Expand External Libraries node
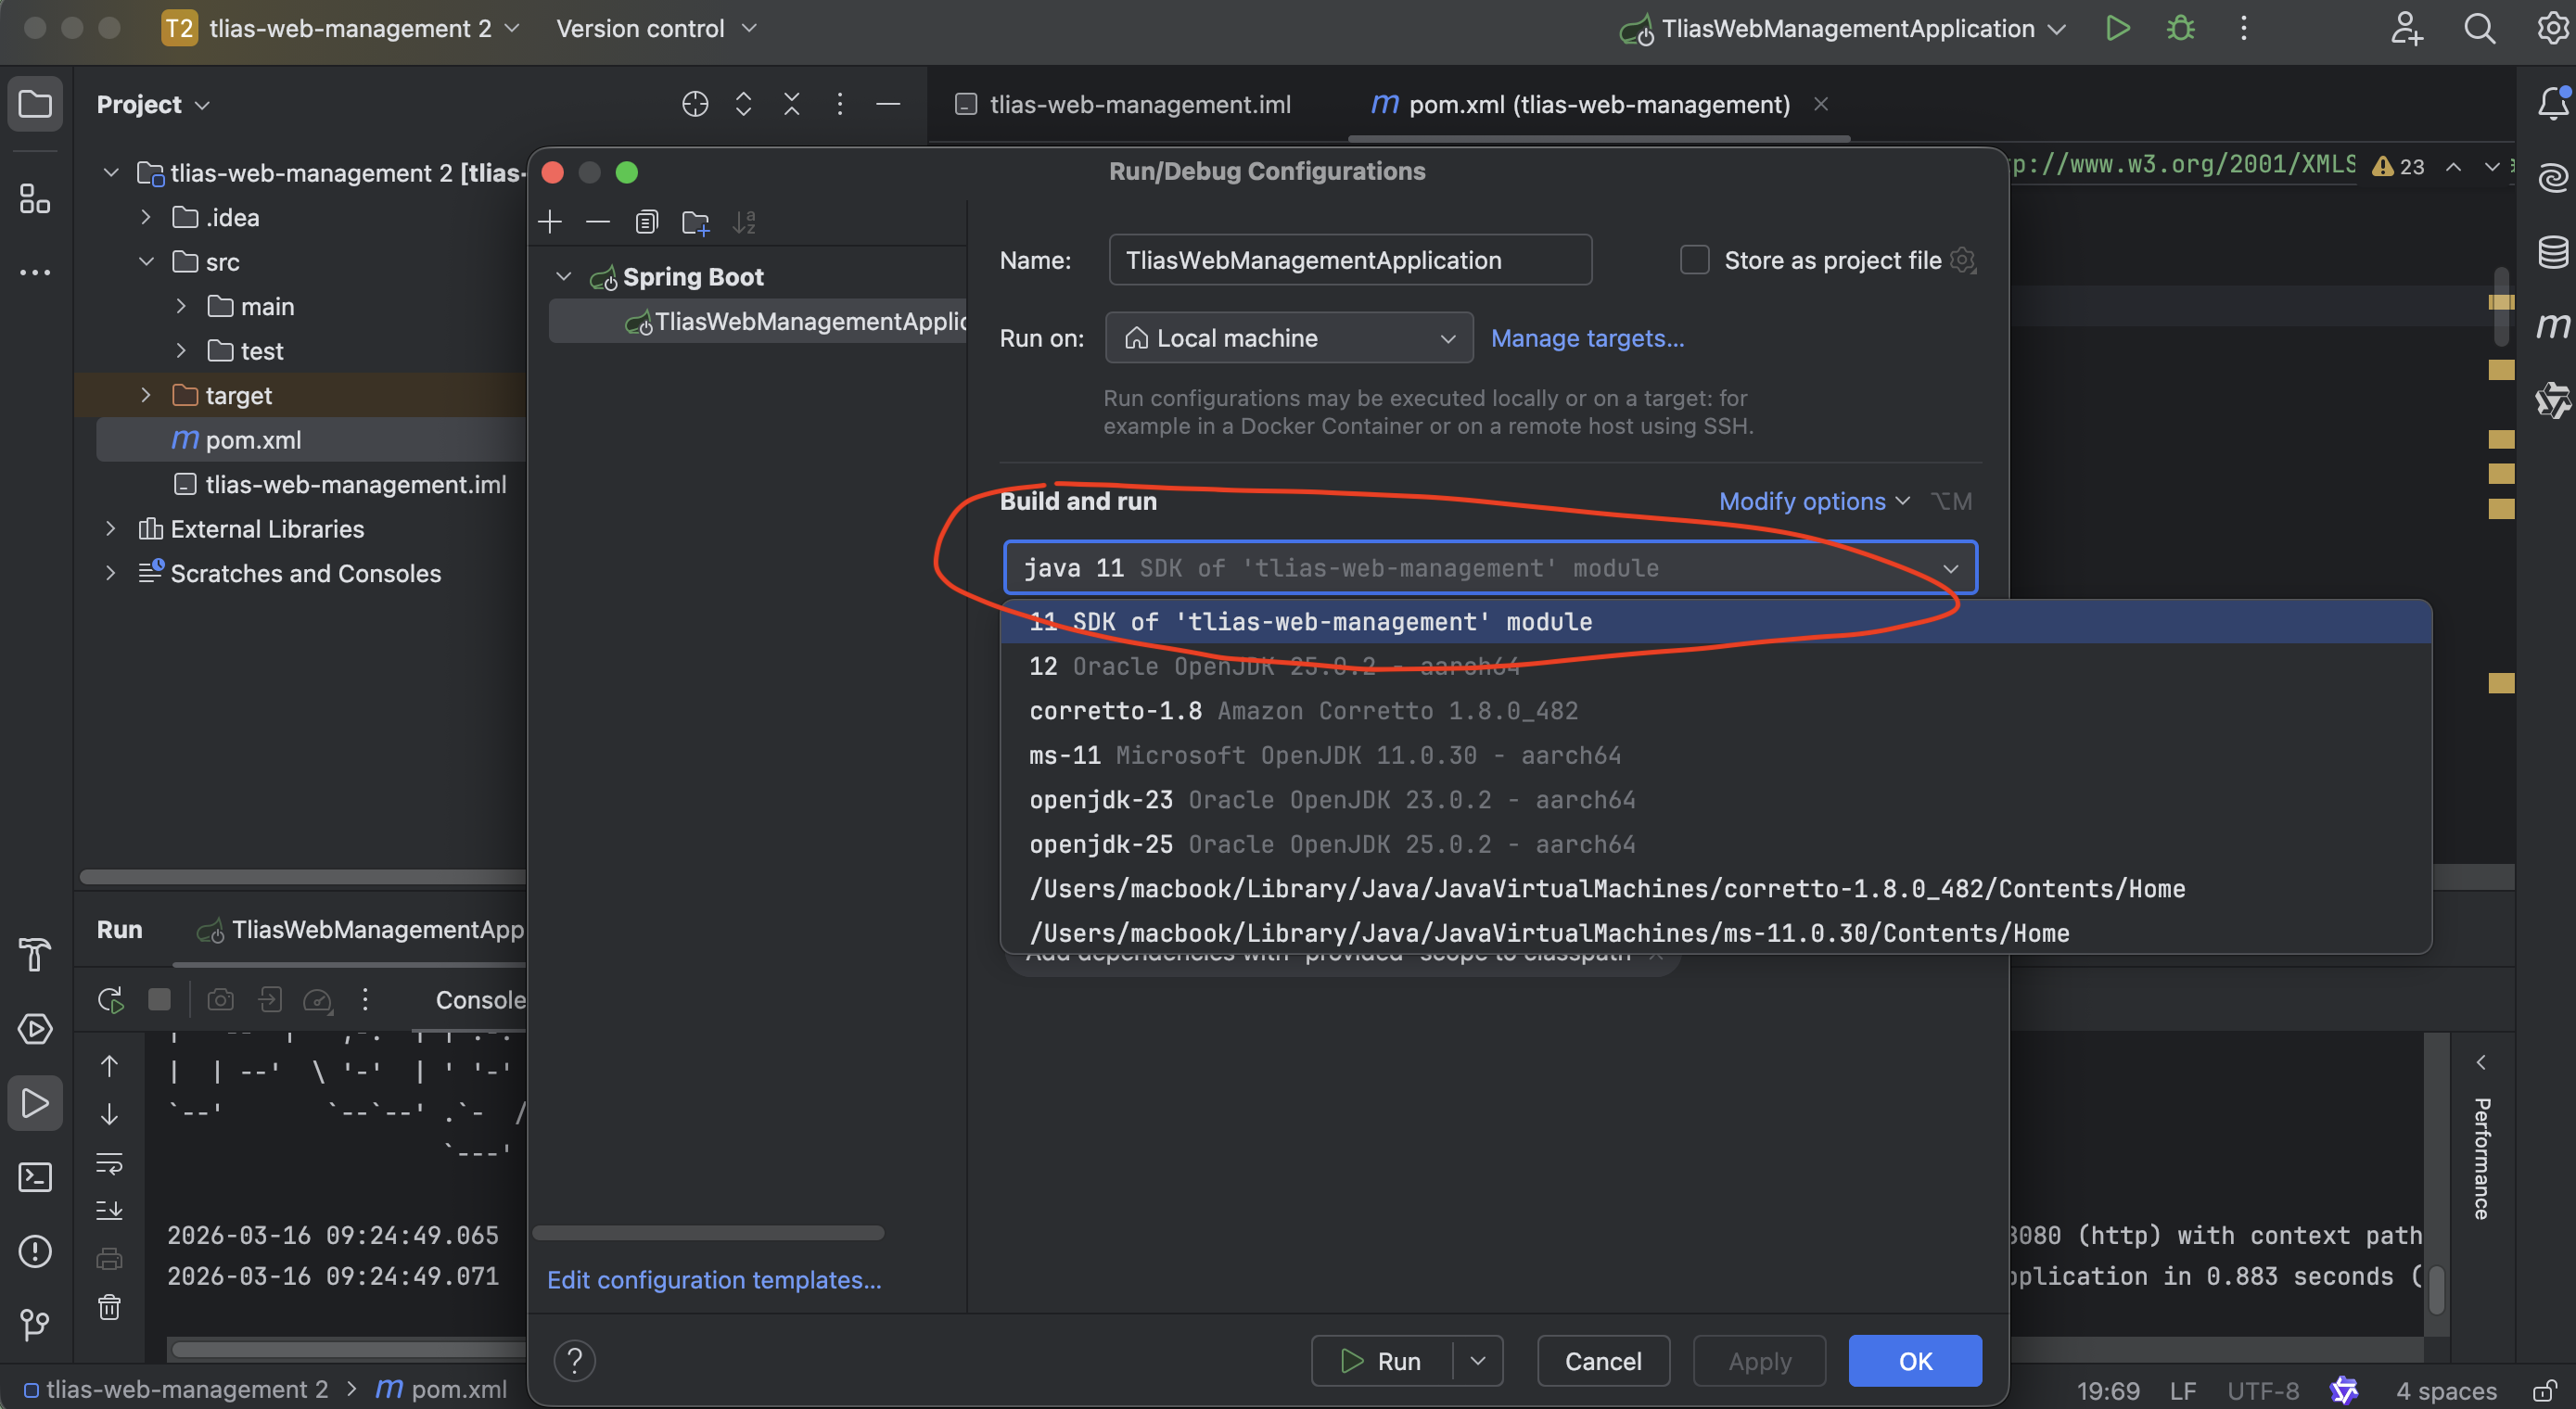Image resolution: width=2576 pixels, height=1409 pixels. tap(111, 528)
